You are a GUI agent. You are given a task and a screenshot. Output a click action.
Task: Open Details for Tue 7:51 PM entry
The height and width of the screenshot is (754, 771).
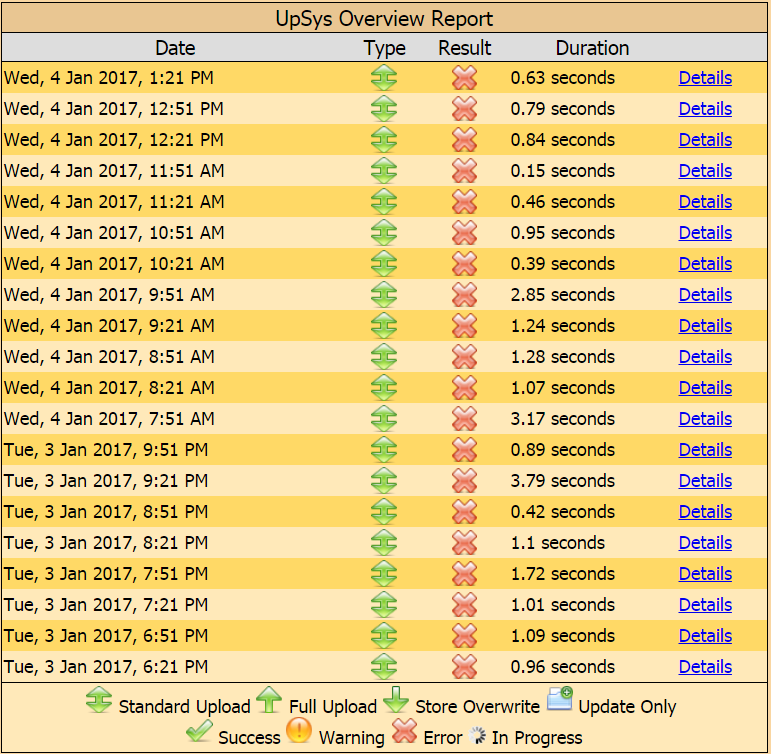tap(705, 573)
